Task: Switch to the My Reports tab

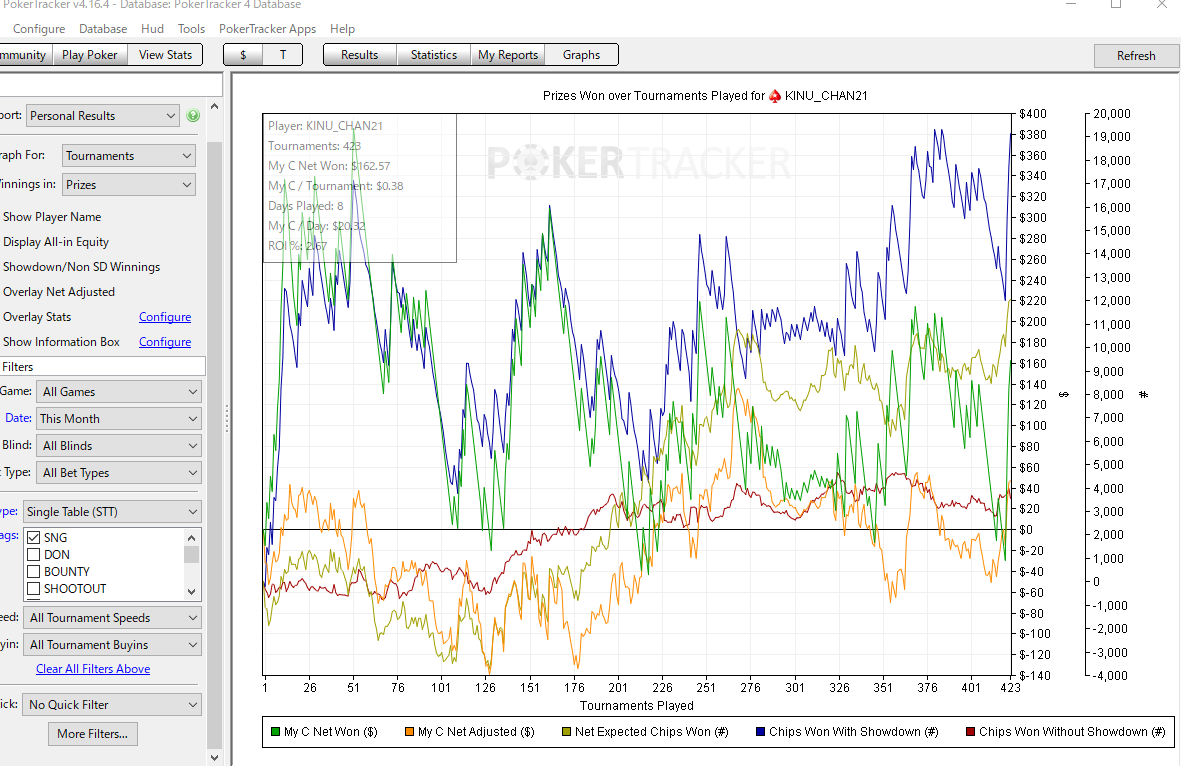Action: tap(508, 55)
